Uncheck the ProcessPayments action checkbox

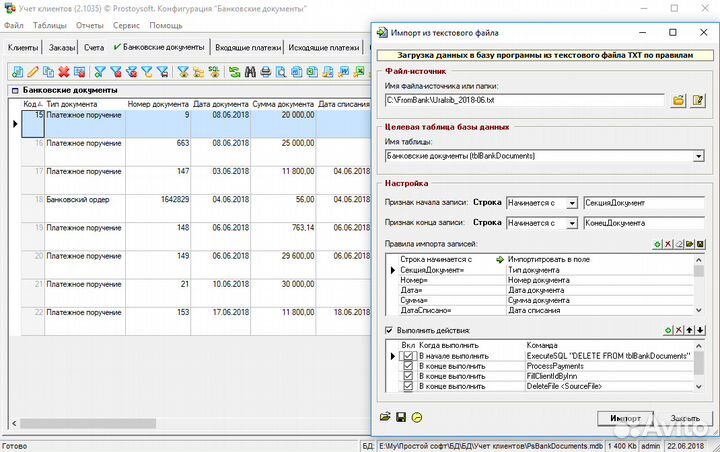pos(407,367)
